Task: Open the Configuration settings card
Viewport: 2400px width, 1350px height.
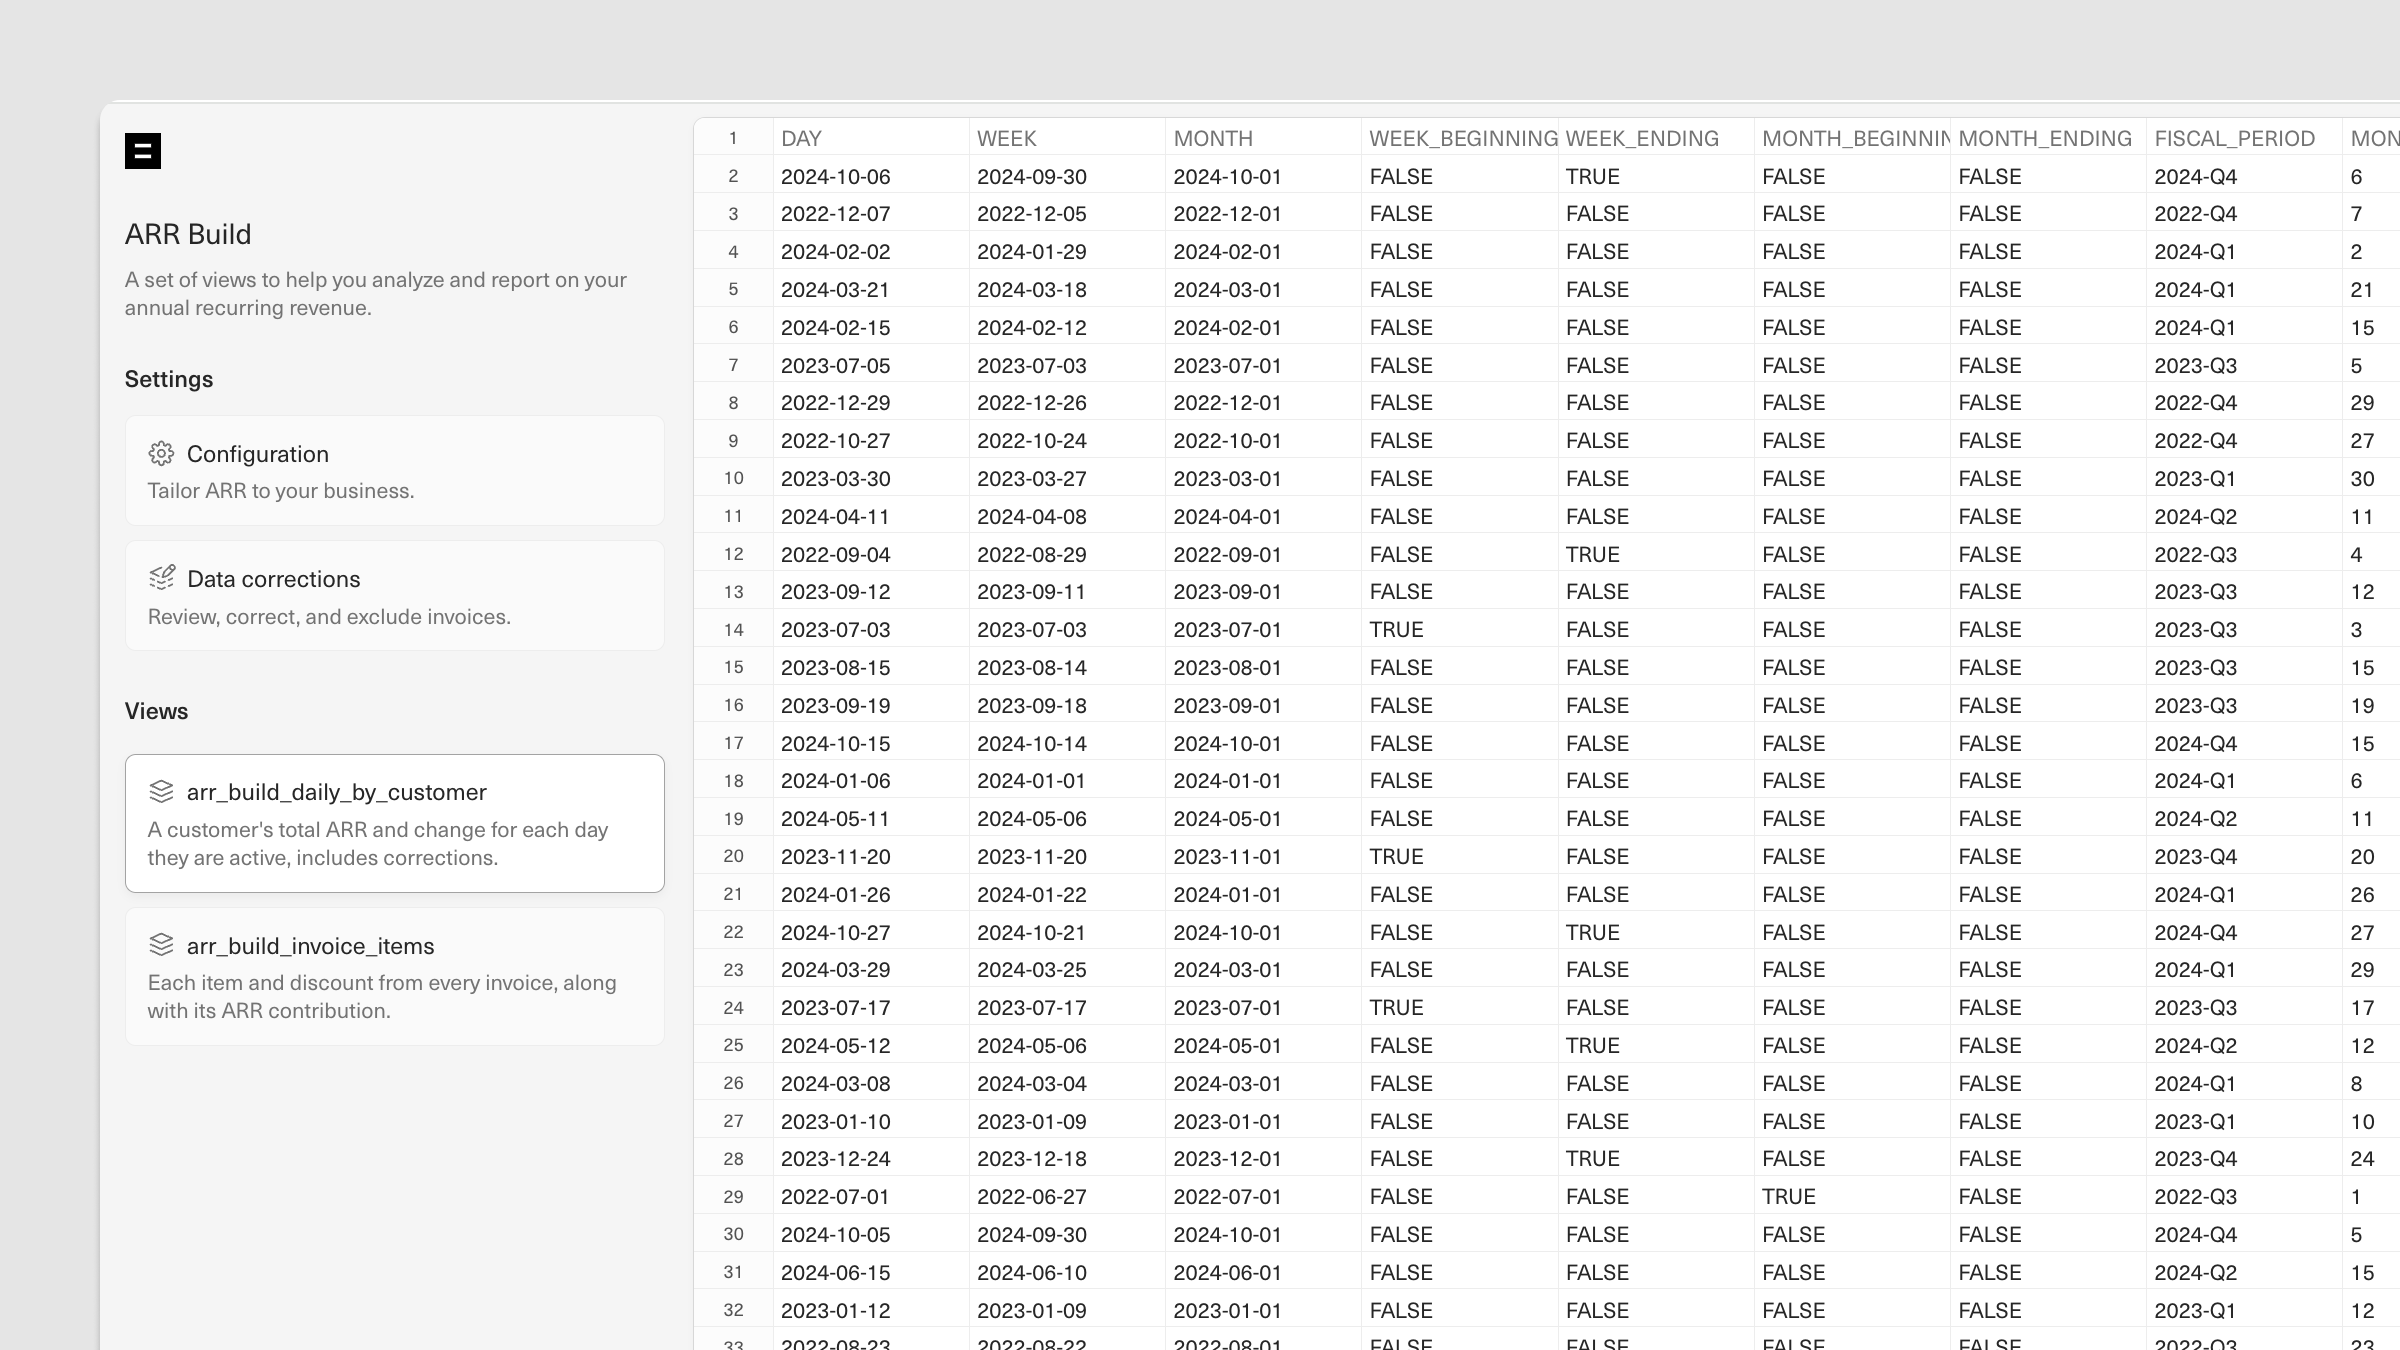Action: click(394, 471)
